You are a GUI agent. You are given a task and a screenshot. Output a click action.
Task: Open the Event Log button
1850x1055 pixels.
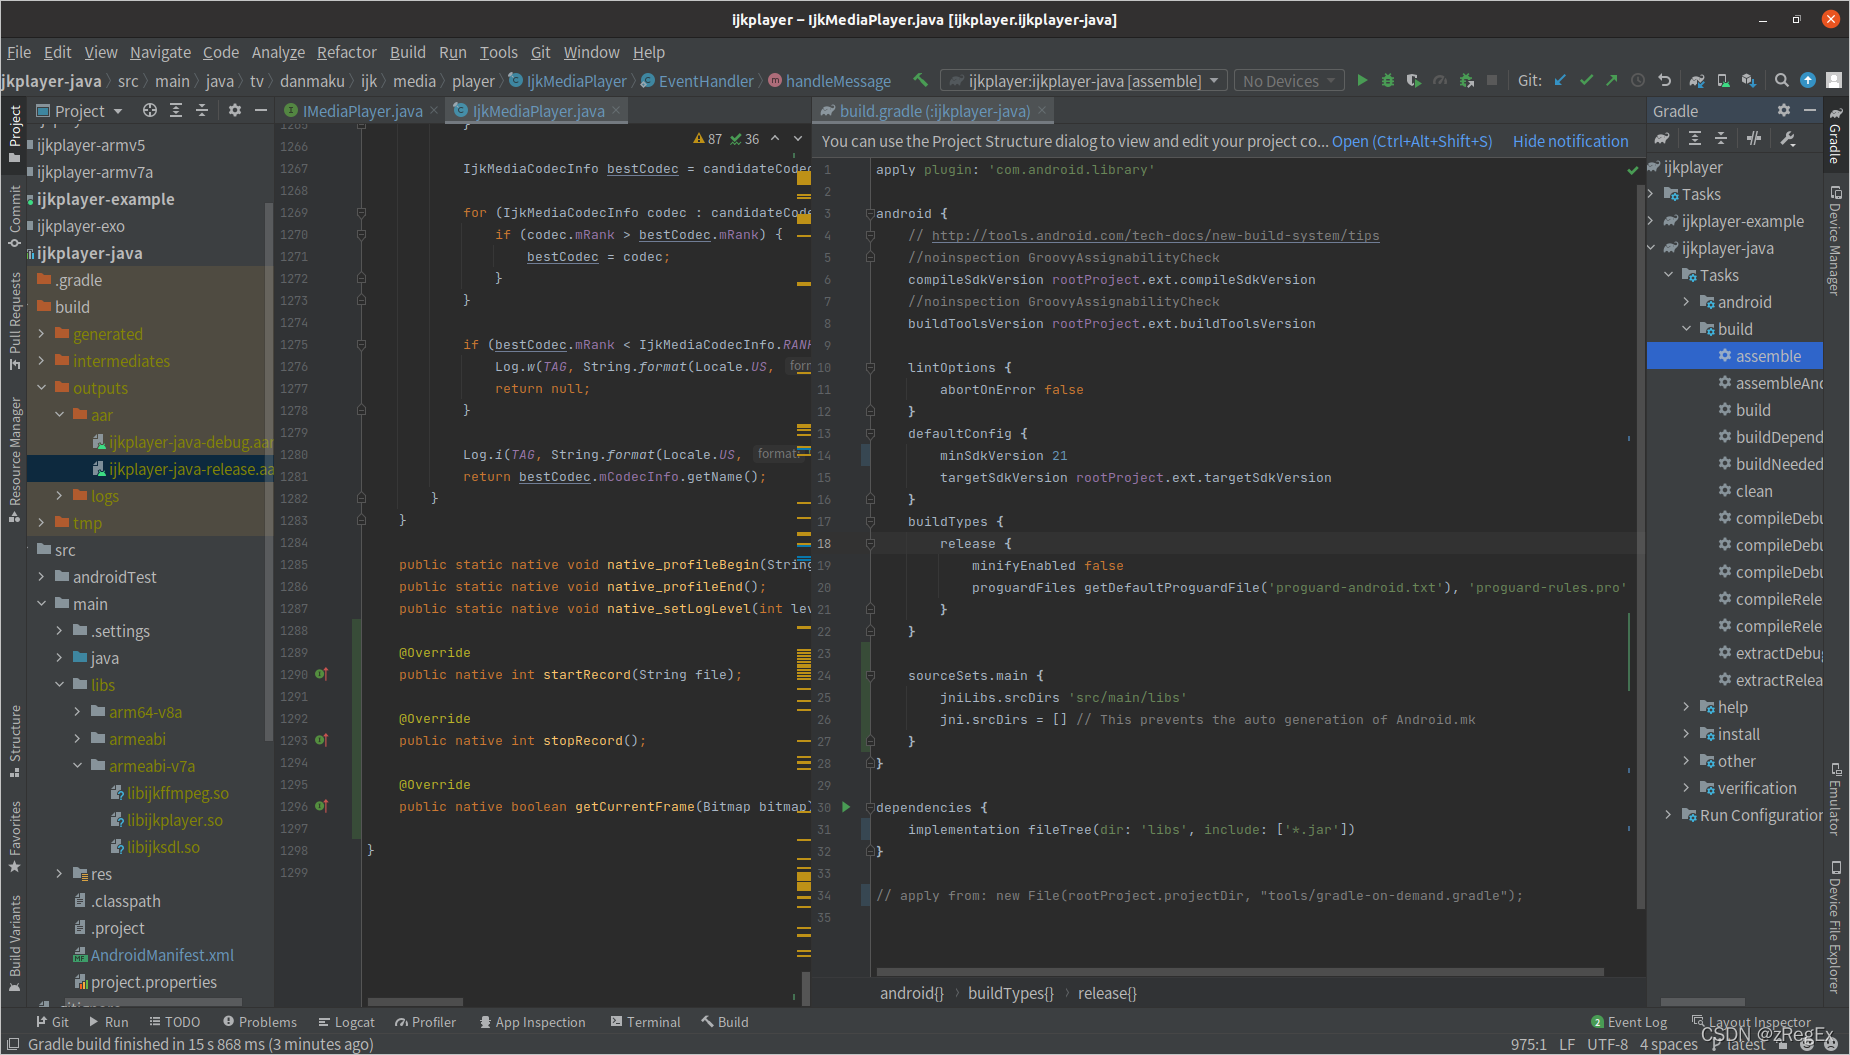1629,1022
